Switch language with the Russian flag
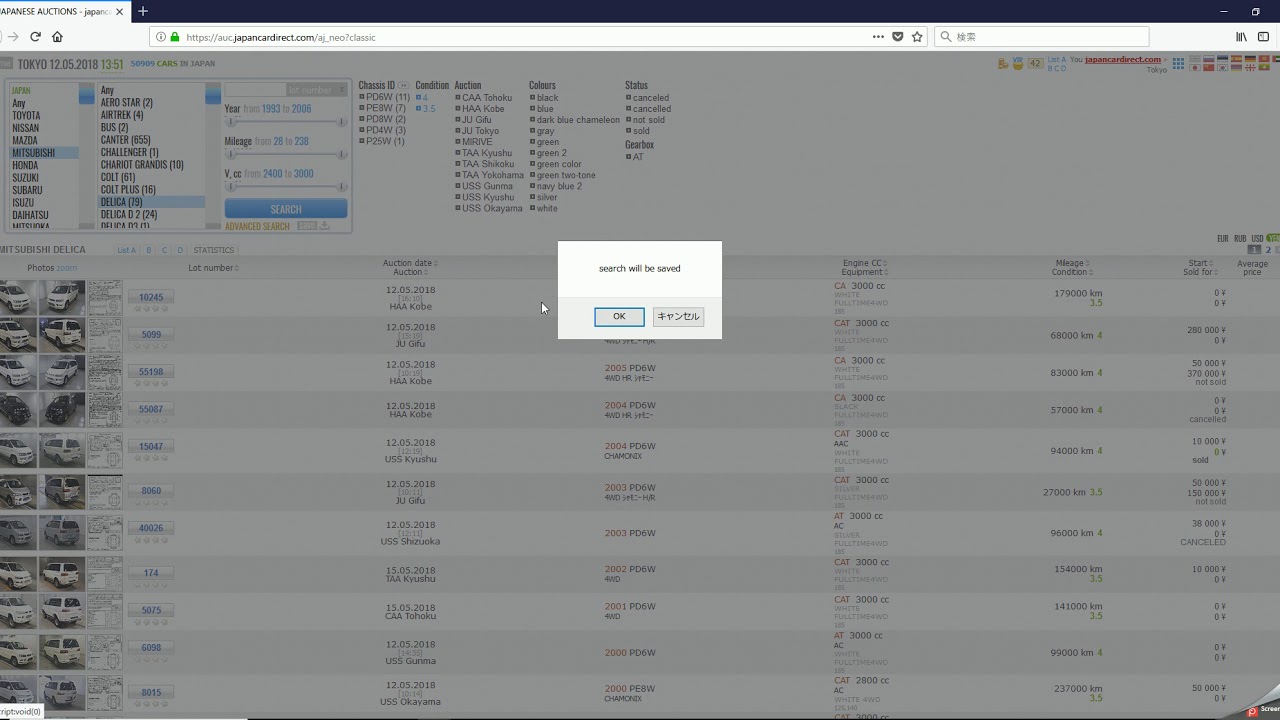Screen dimensions: 1280x720 [1208, 59]
